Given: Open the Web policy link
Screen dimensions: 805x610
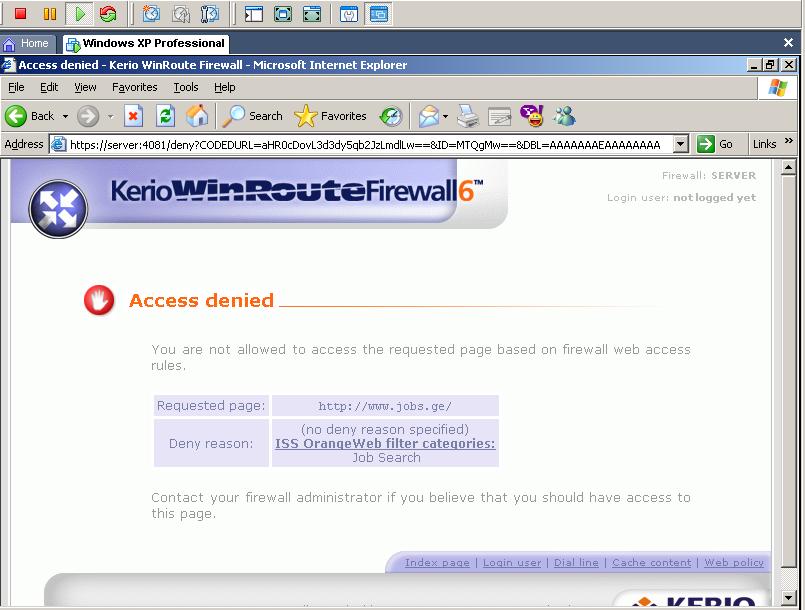Looking at the screenshot, I should click(734, 563).
